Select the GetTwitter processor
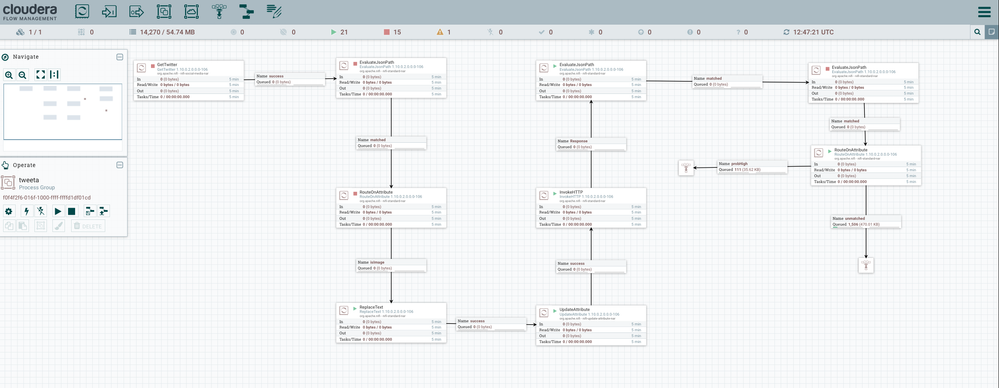This screenshot has height=388, width=999. 189,80
